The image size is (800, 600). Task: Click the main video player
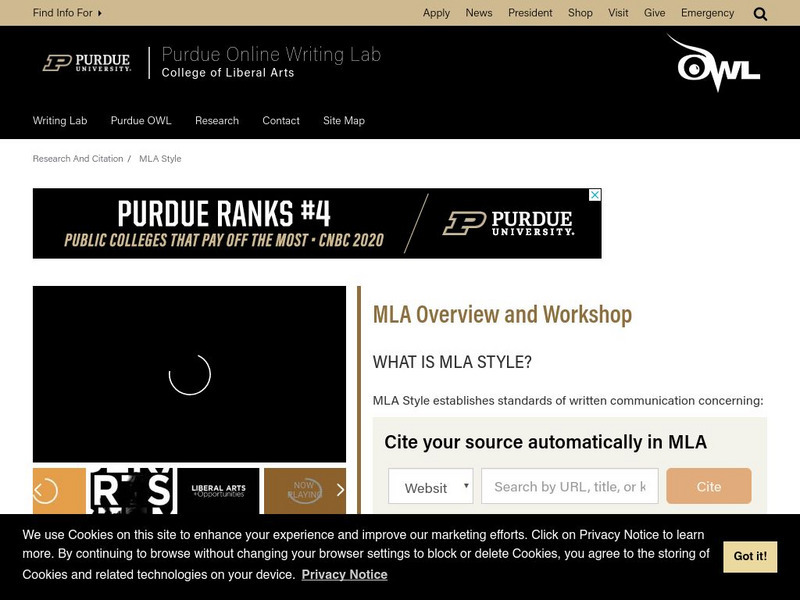tap(189, 374)
